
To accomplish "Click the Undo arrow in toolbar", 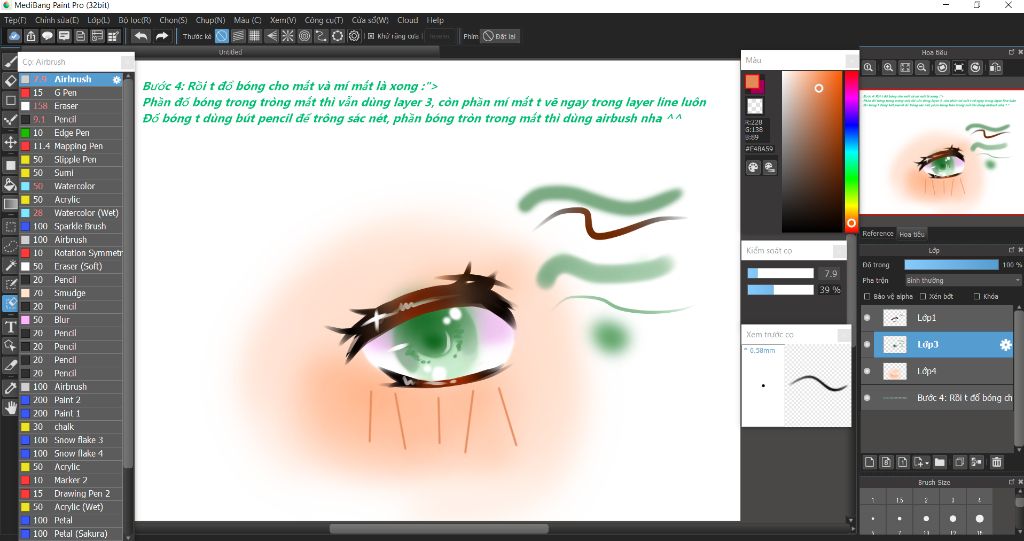I will click(140, 36).
